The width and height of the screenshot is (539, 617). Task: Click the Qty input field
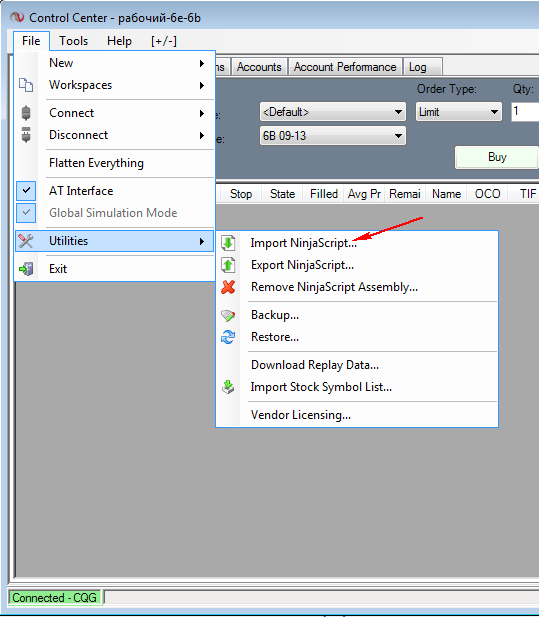(x=525, y=112)
